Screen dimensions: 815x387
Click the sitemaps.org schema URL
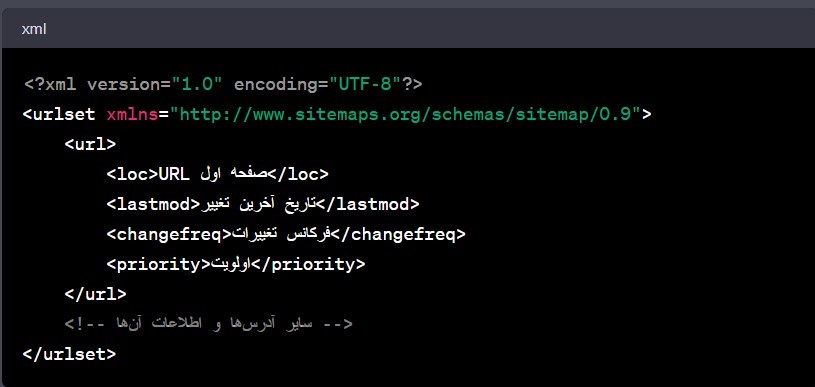coord(409,114)
